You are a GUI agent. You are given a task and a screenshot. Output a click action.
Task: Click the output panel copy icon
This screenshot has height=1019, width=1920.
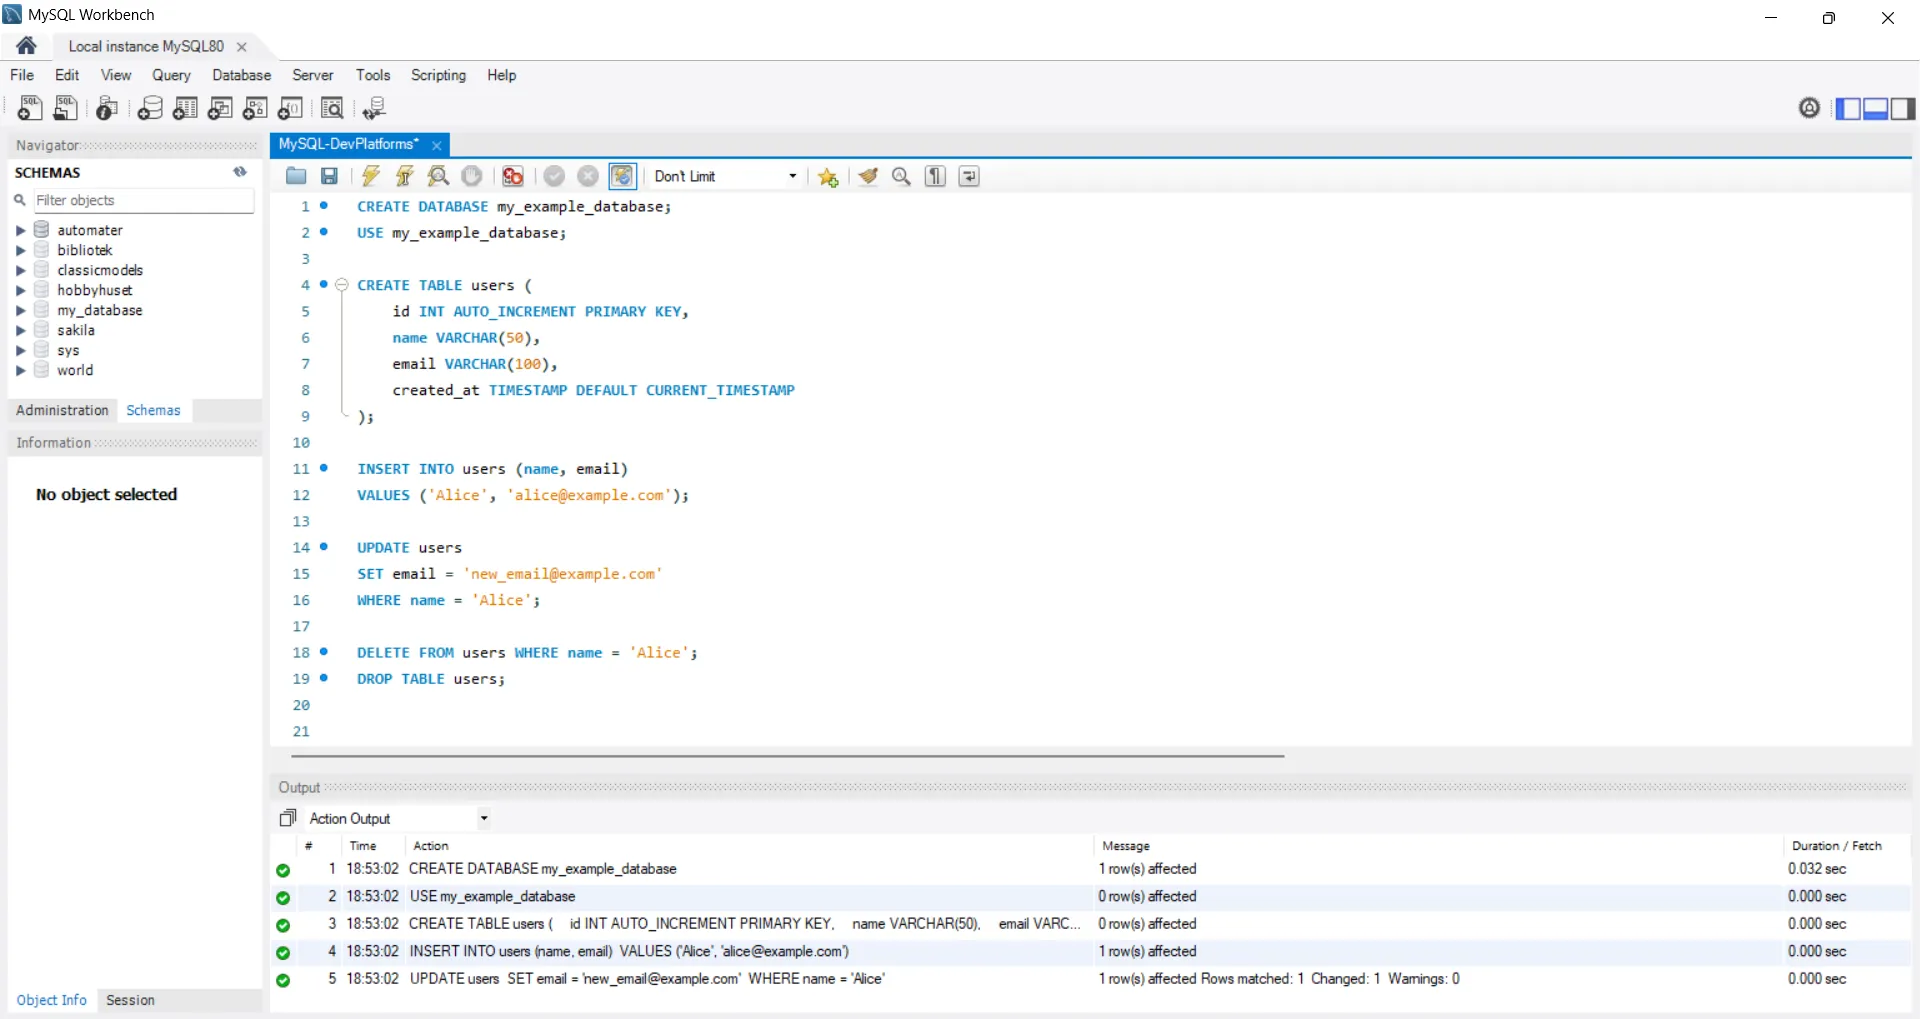[288, 818]
